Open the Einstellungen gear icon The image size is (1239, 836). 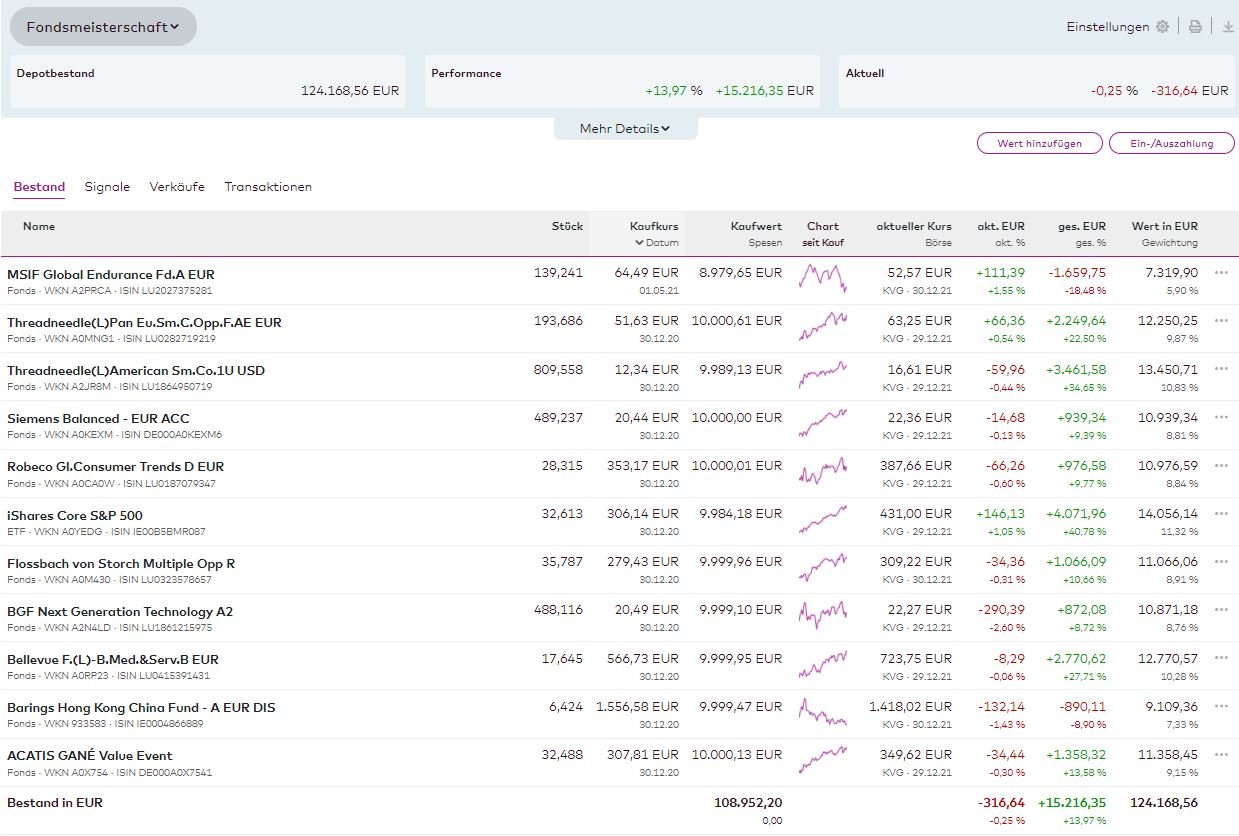pos(1162,27)
